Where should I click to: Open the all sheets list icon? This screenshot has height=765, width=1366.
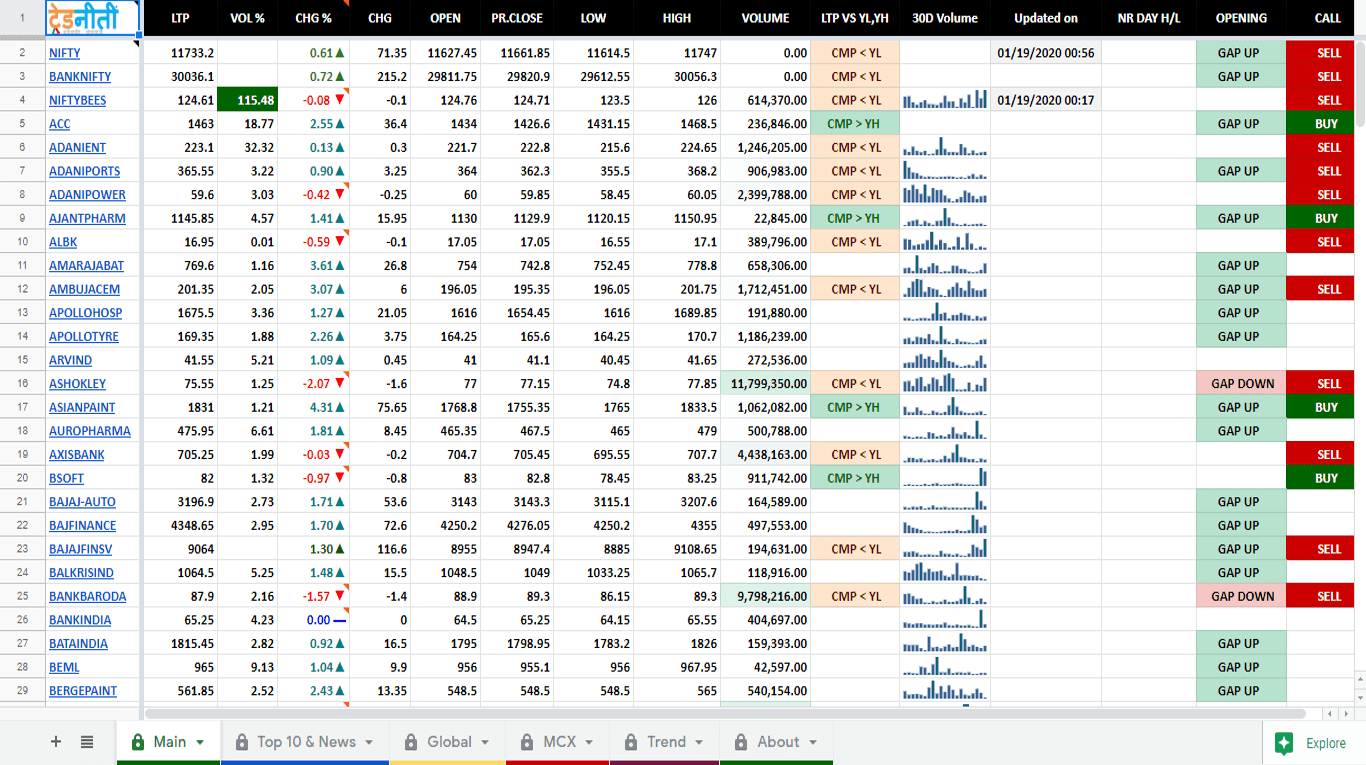[x=87, y=742]
